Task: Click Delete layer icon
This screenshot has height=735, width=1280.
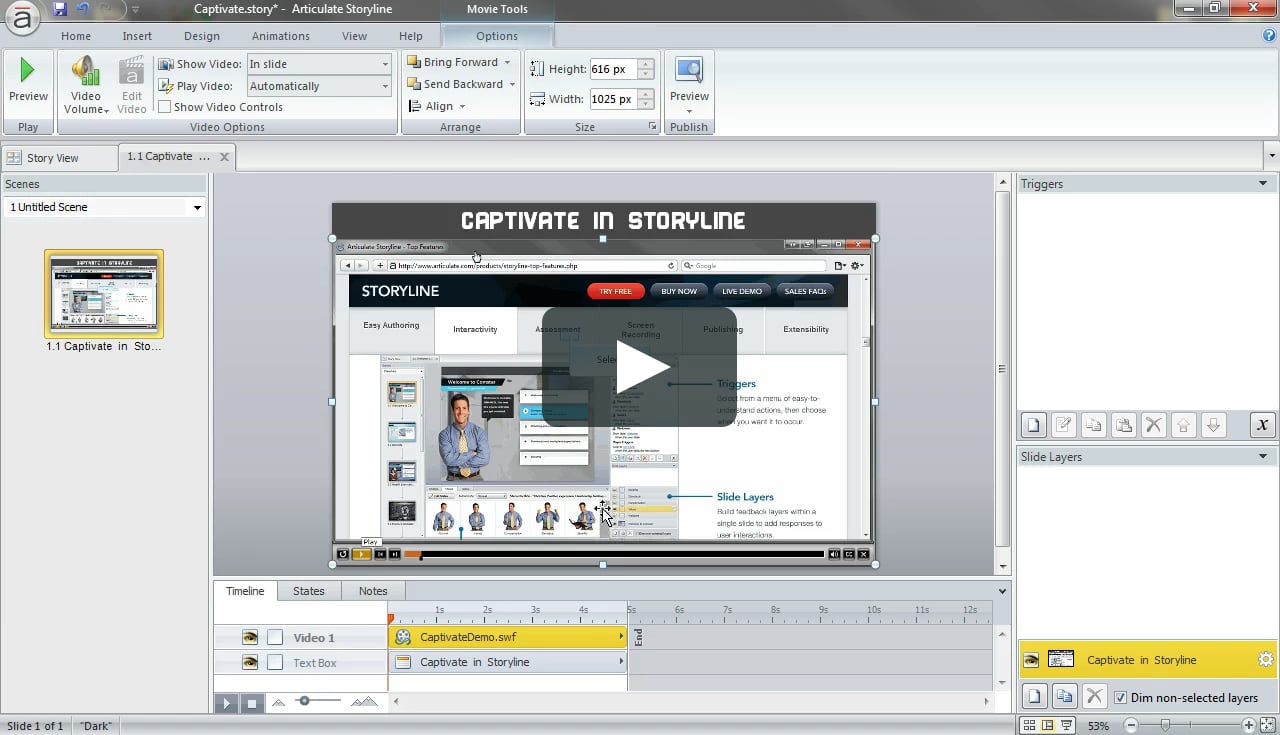Action: 1095,697
